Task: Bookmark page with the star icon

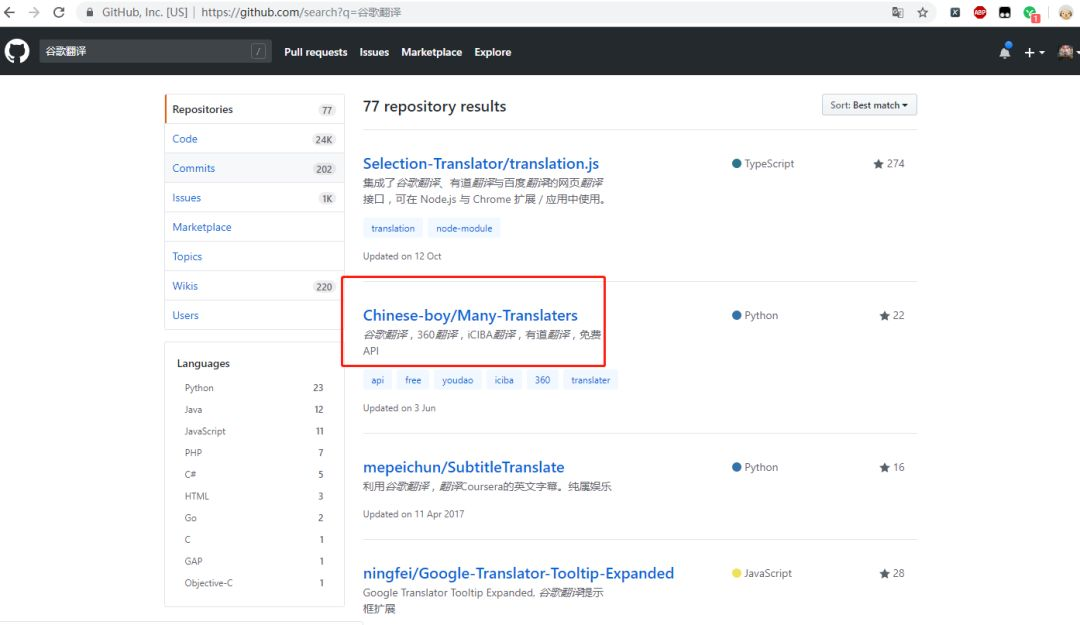Action: click(923, 12)
